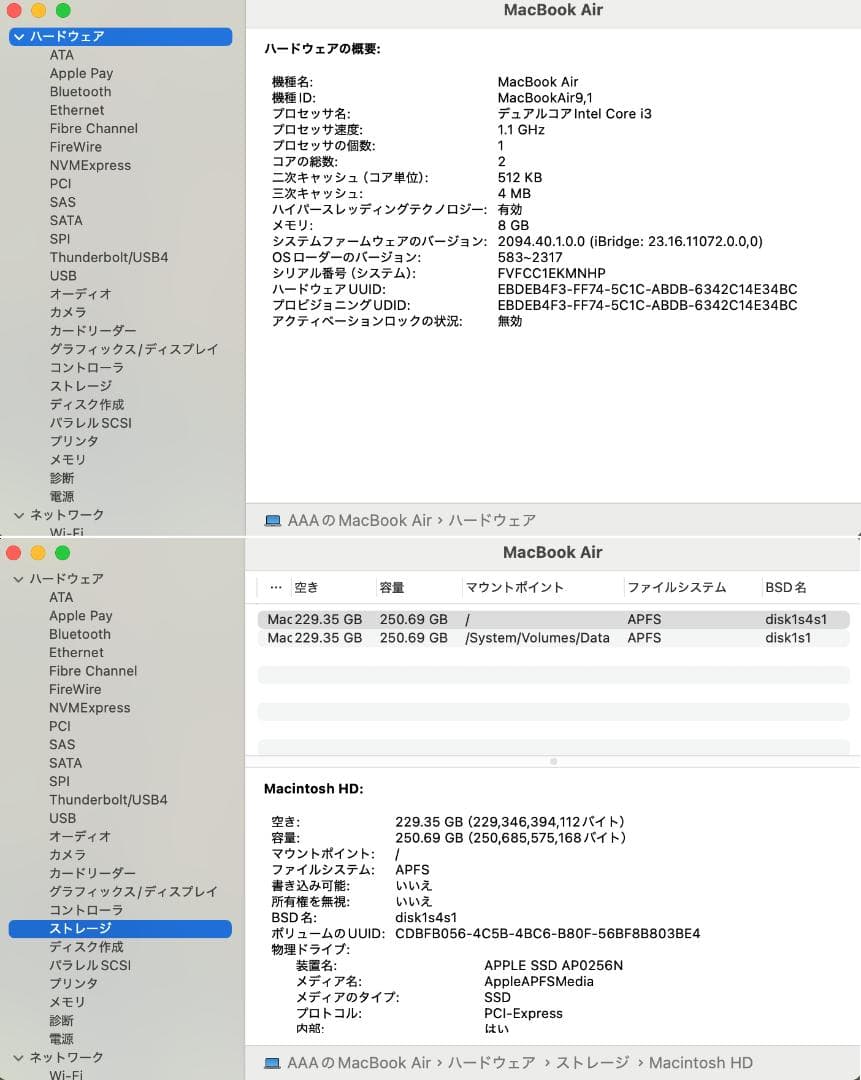Viewport: 861px width, 1080px height.
Task: Expand the ネットワーク section
Action: coord(18,514)
